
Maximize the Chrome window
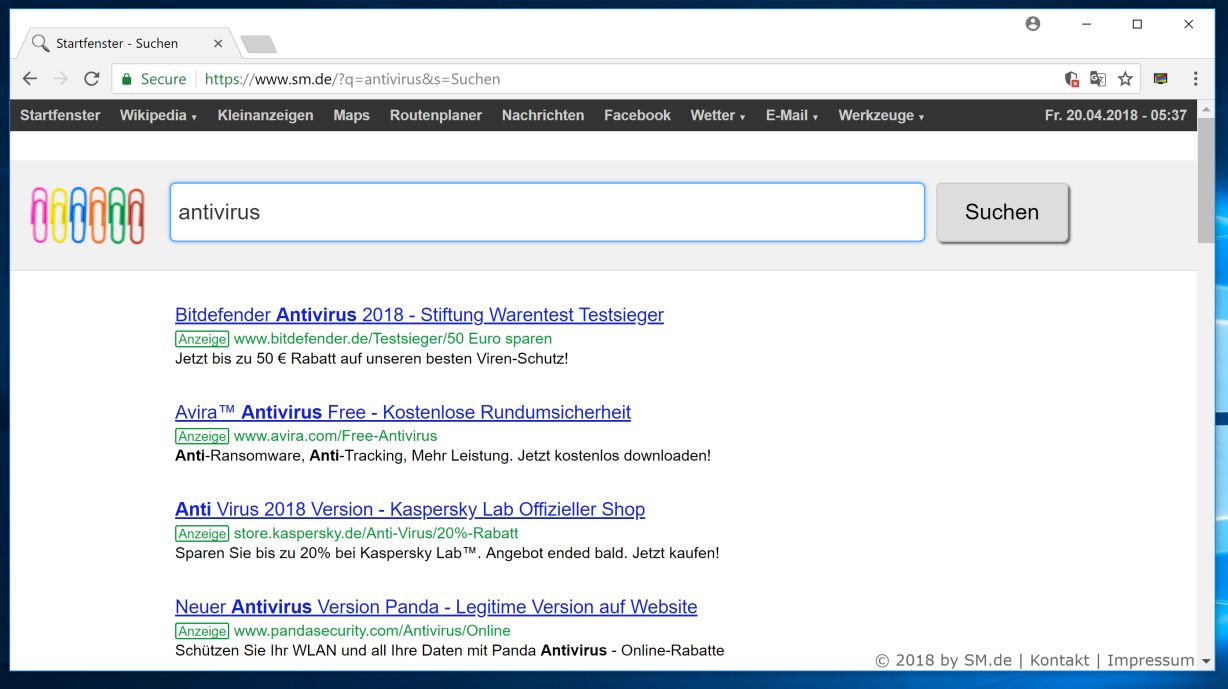click(x=1137, y=24)
